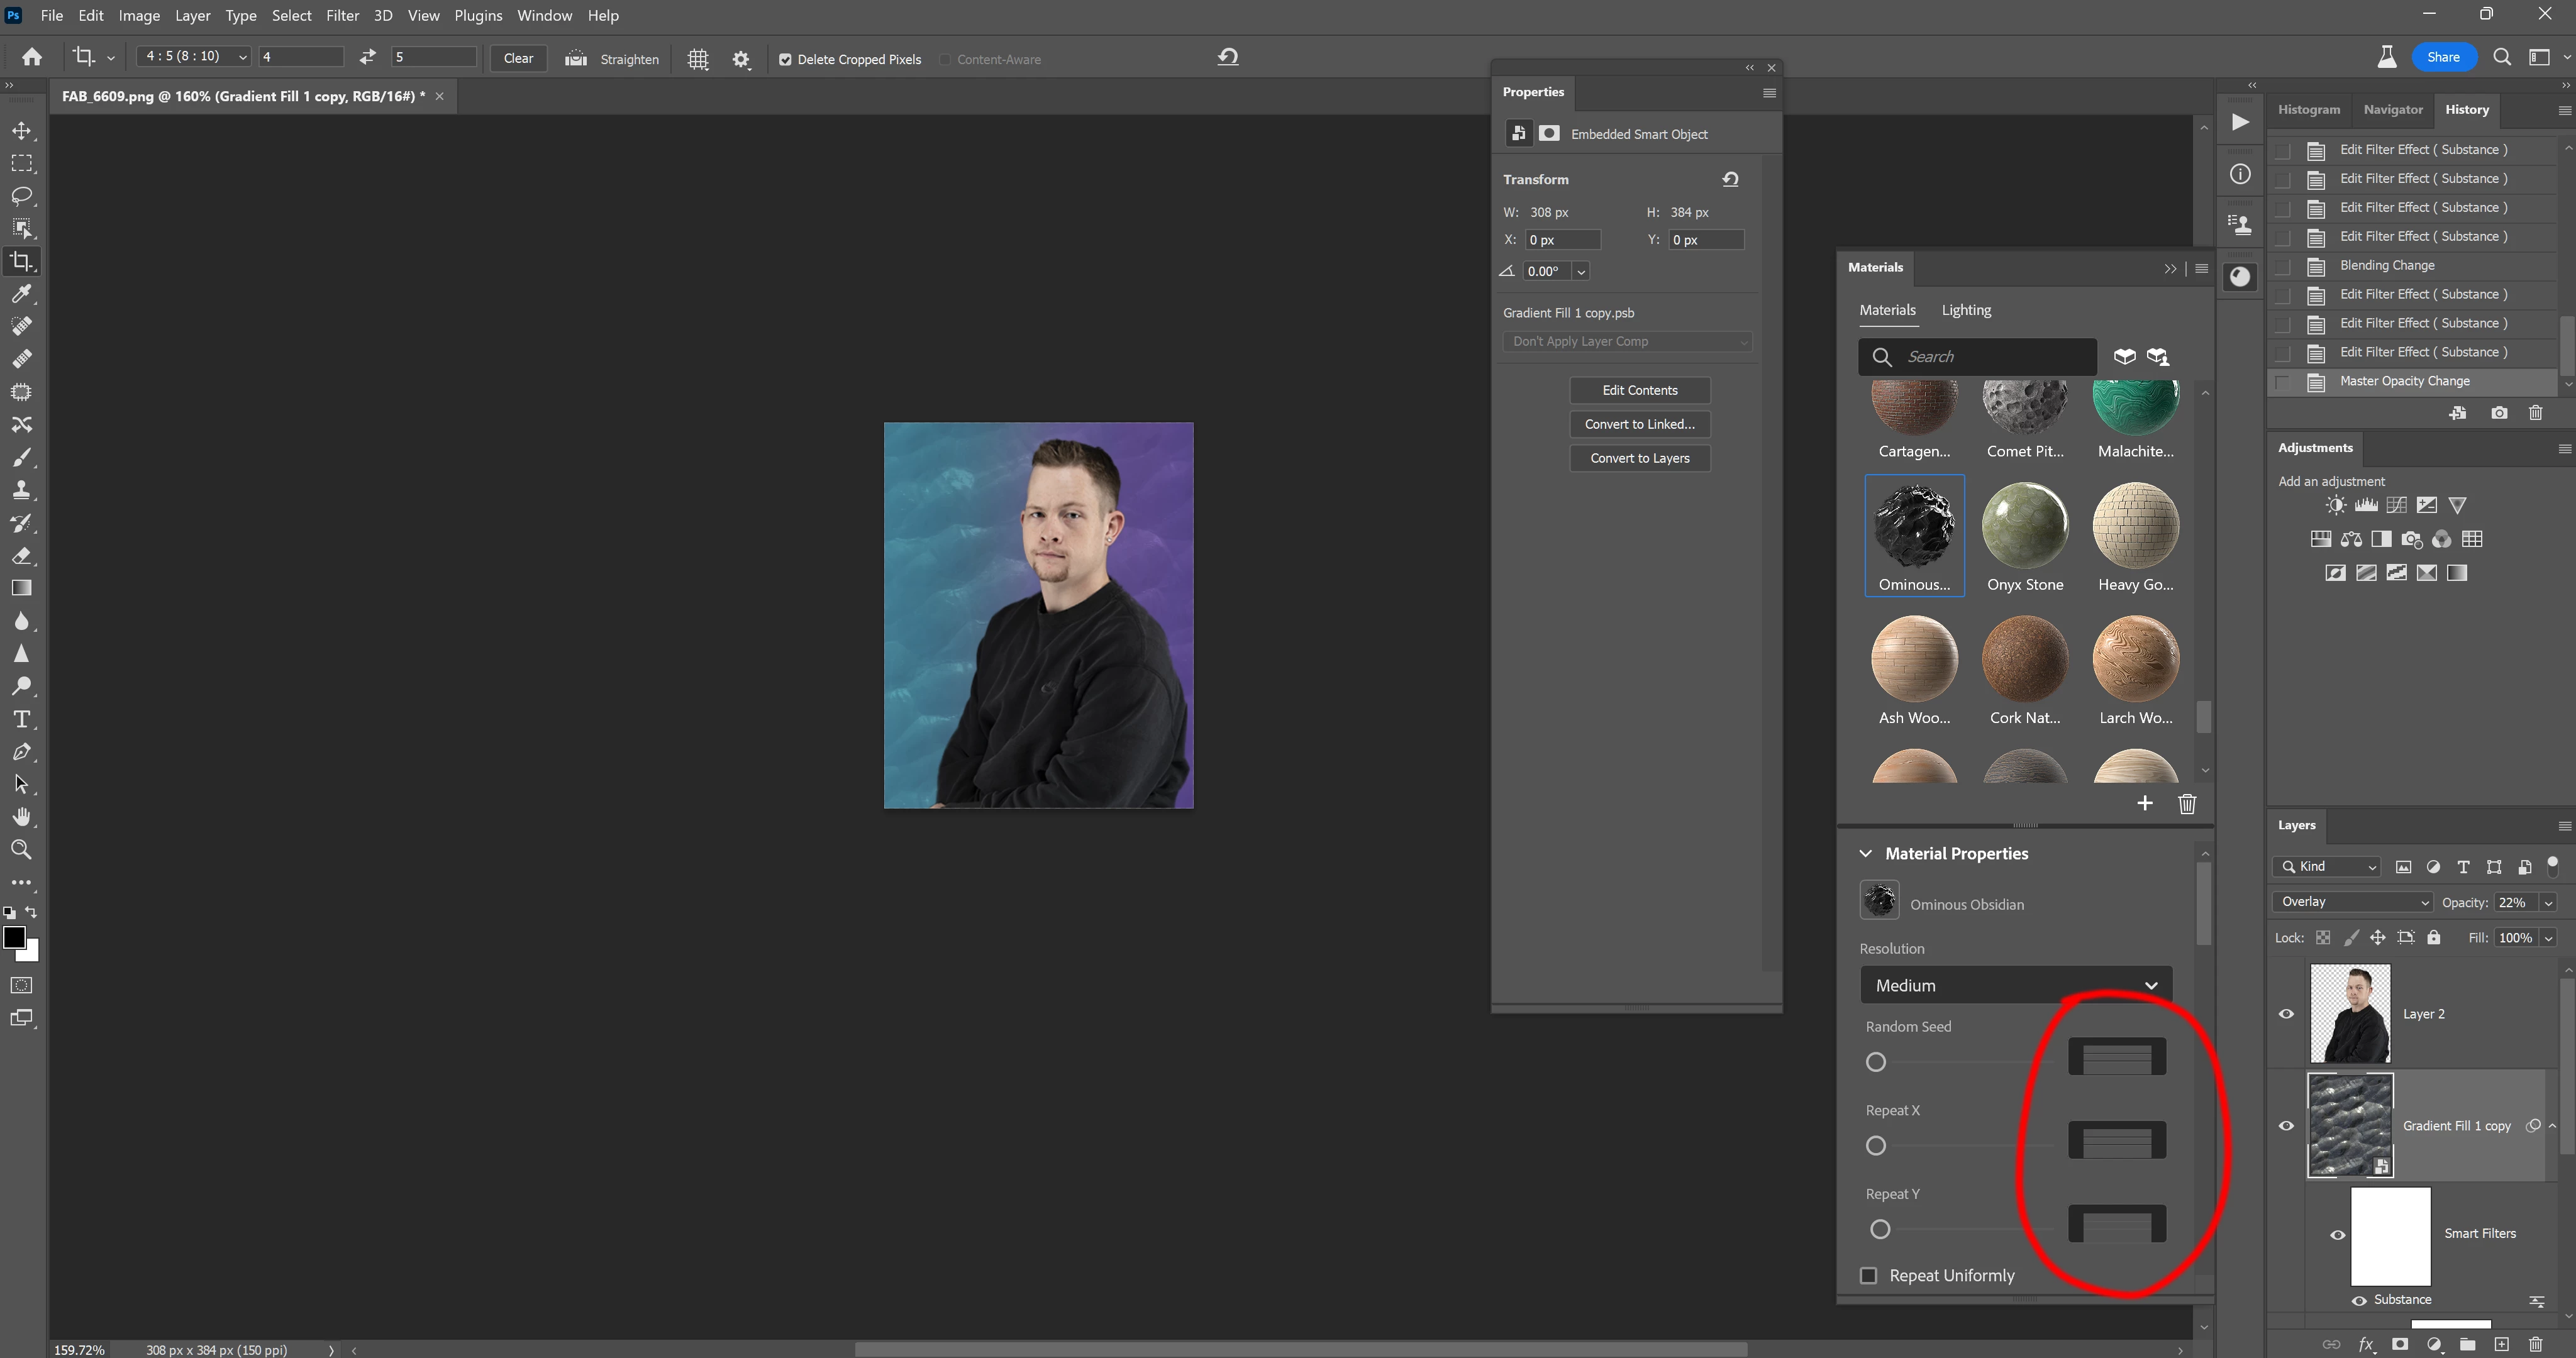The image size is (2576, 1358).
Task: Open the Overlay blend mode dropdown
Action: (2352, 902)
